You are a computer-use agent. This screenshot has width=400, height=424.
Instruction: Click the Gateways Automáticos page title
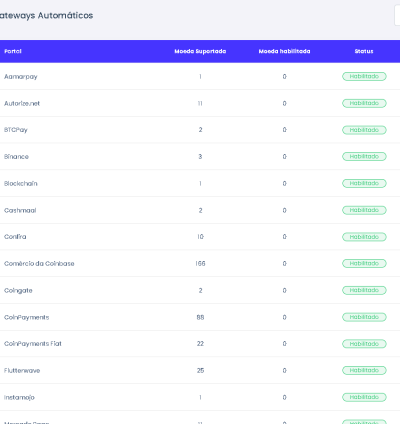coord(46,16)
